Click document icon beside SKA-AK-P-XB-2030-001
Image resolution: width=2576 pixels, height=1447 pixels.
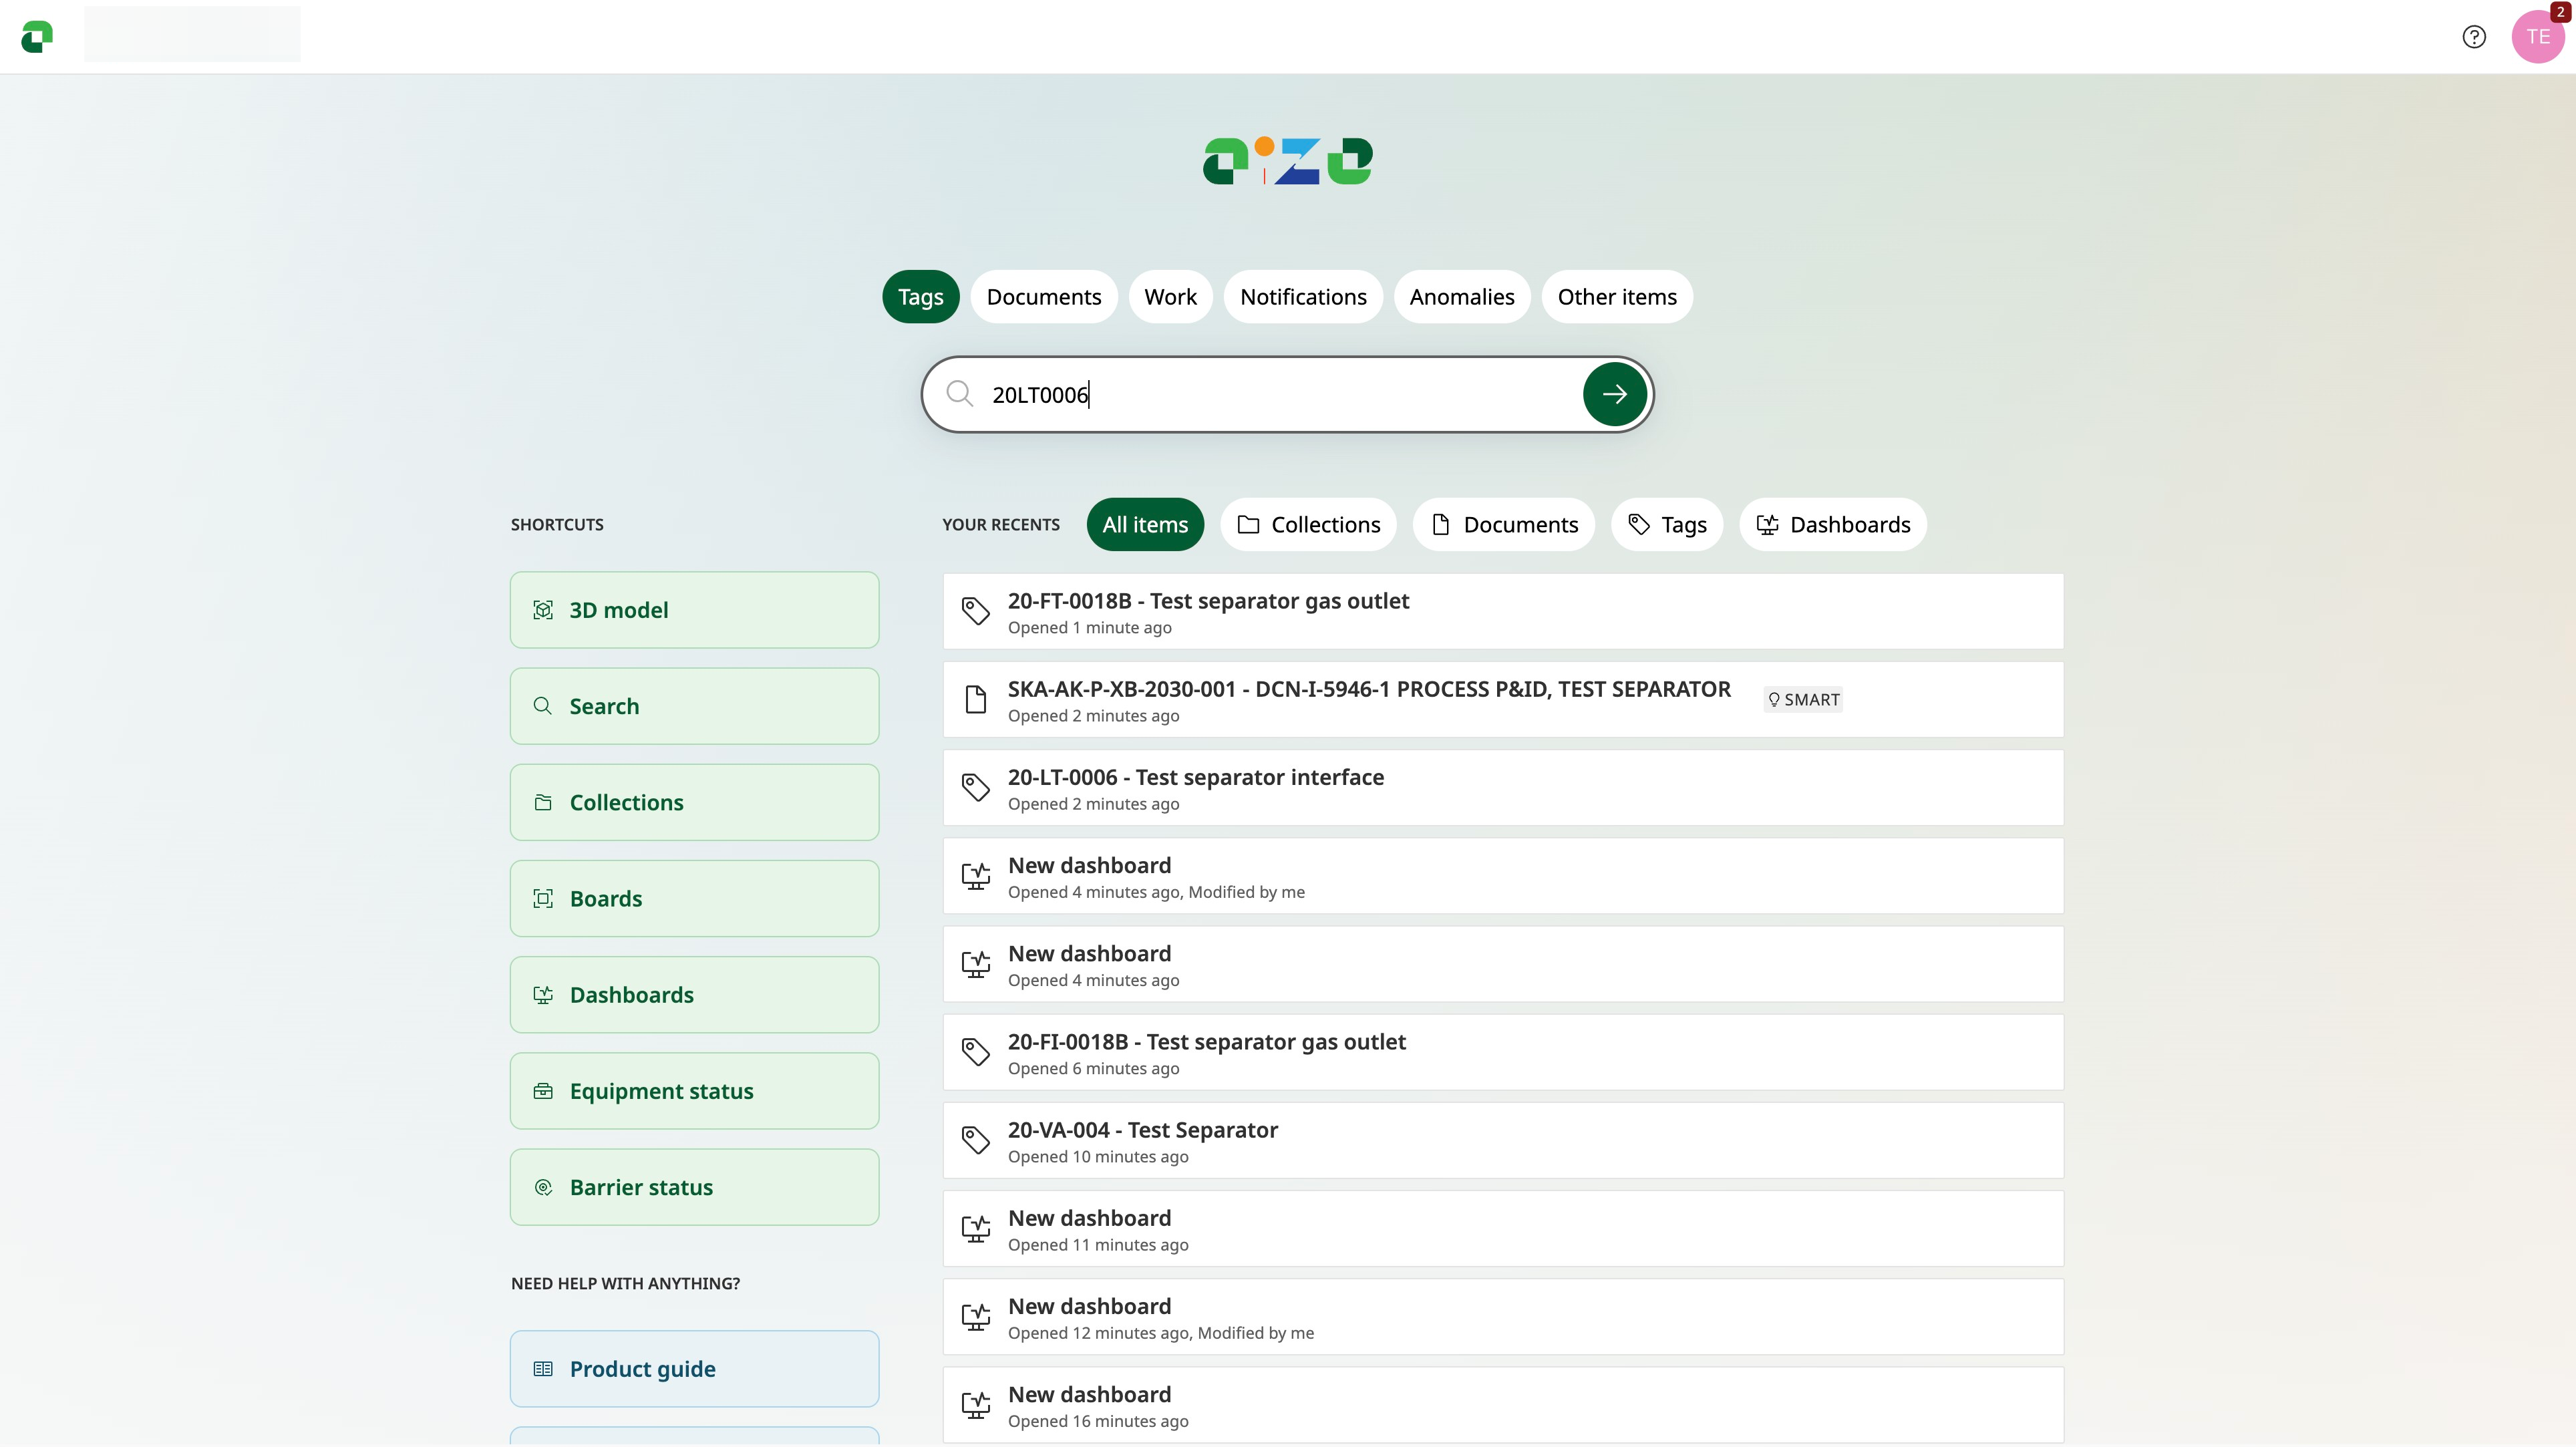pos(975,699)
